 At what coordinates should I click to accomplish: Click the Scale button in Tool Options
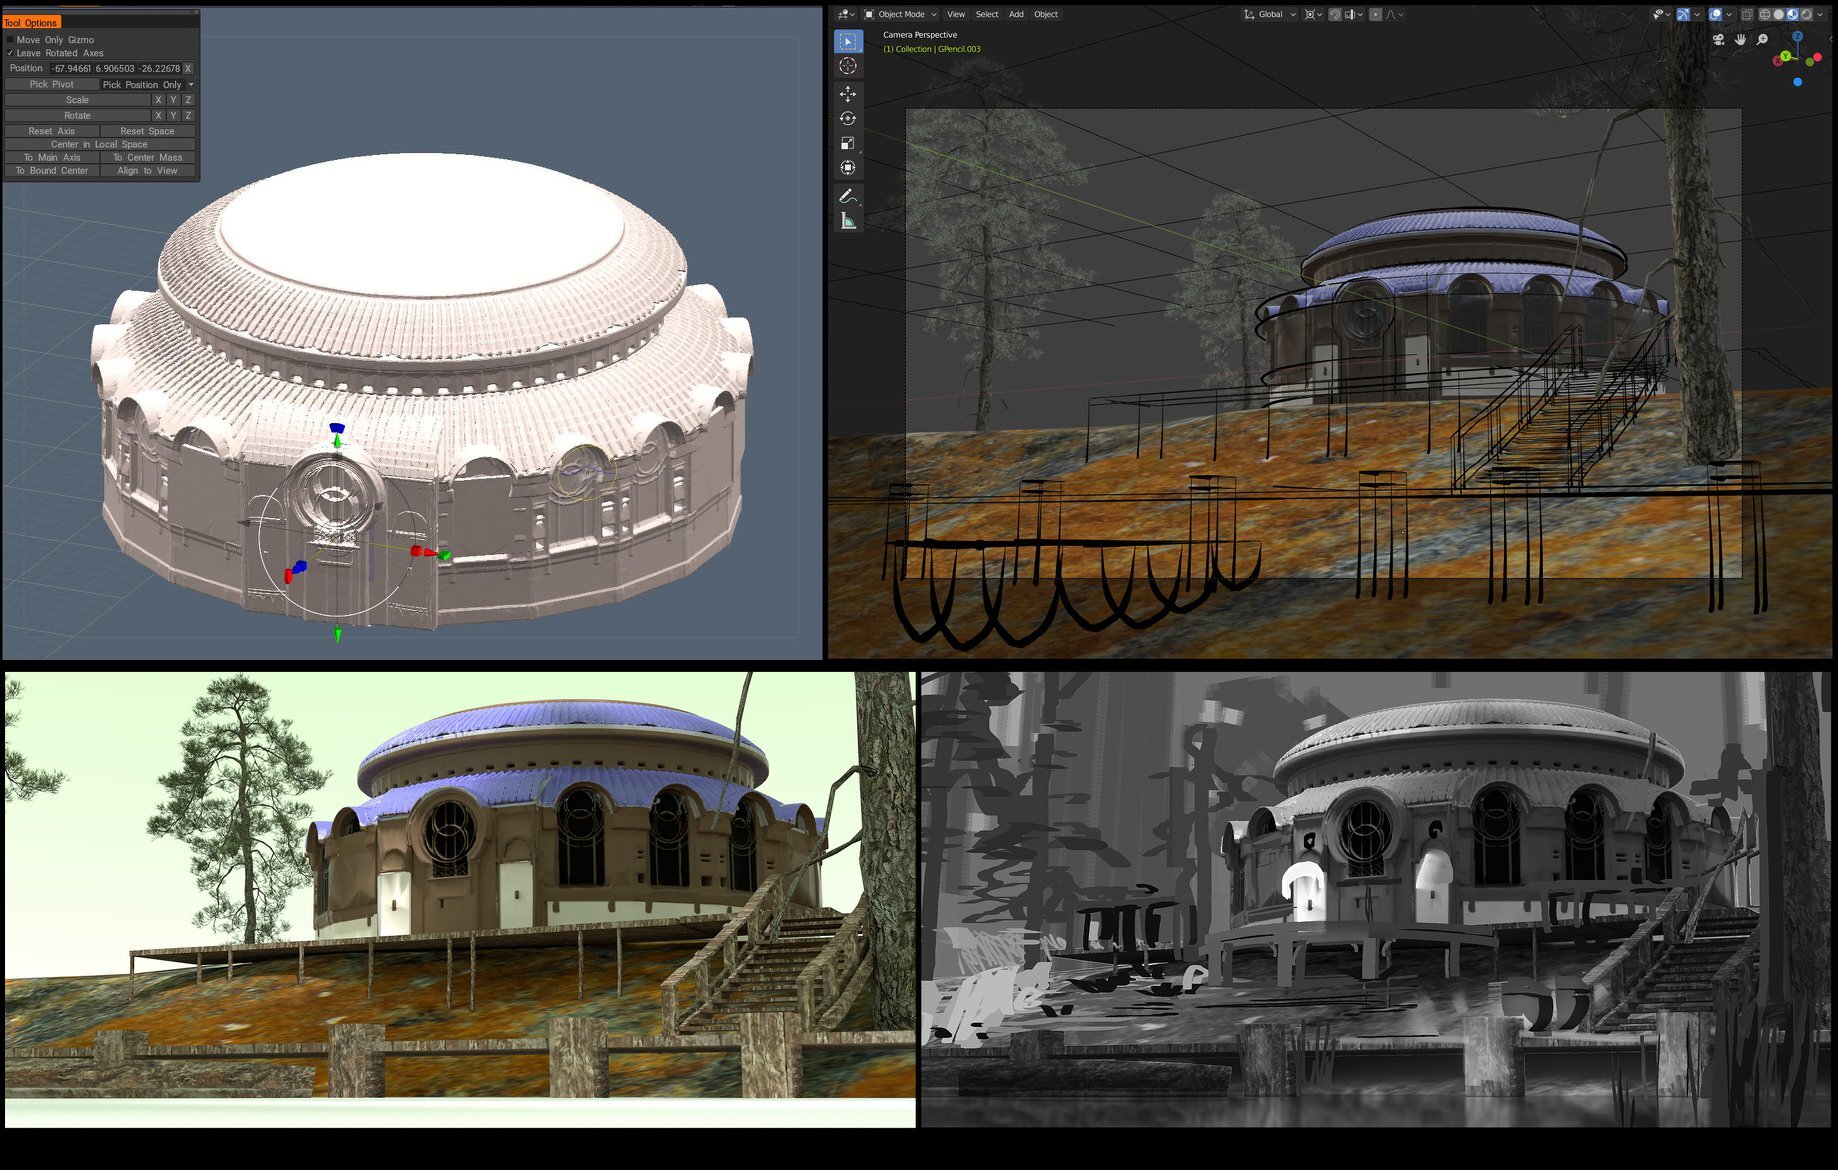pos(77,100)
